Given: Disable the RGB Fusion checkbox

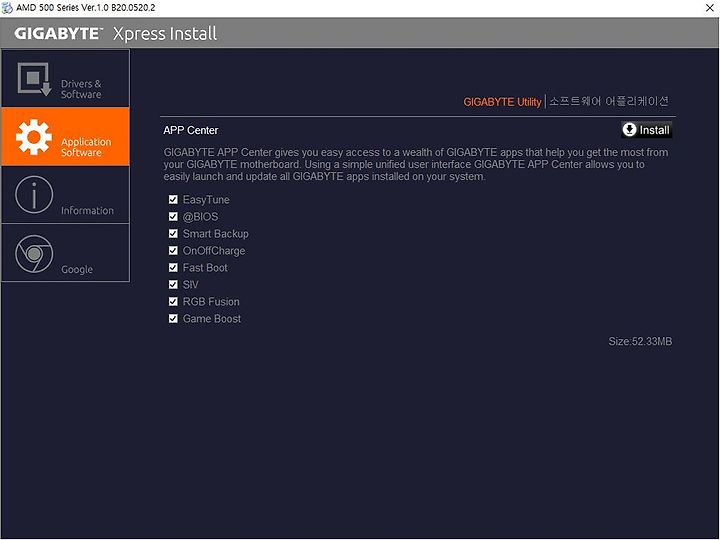Looking at the screenshot, I should point(173,301).
